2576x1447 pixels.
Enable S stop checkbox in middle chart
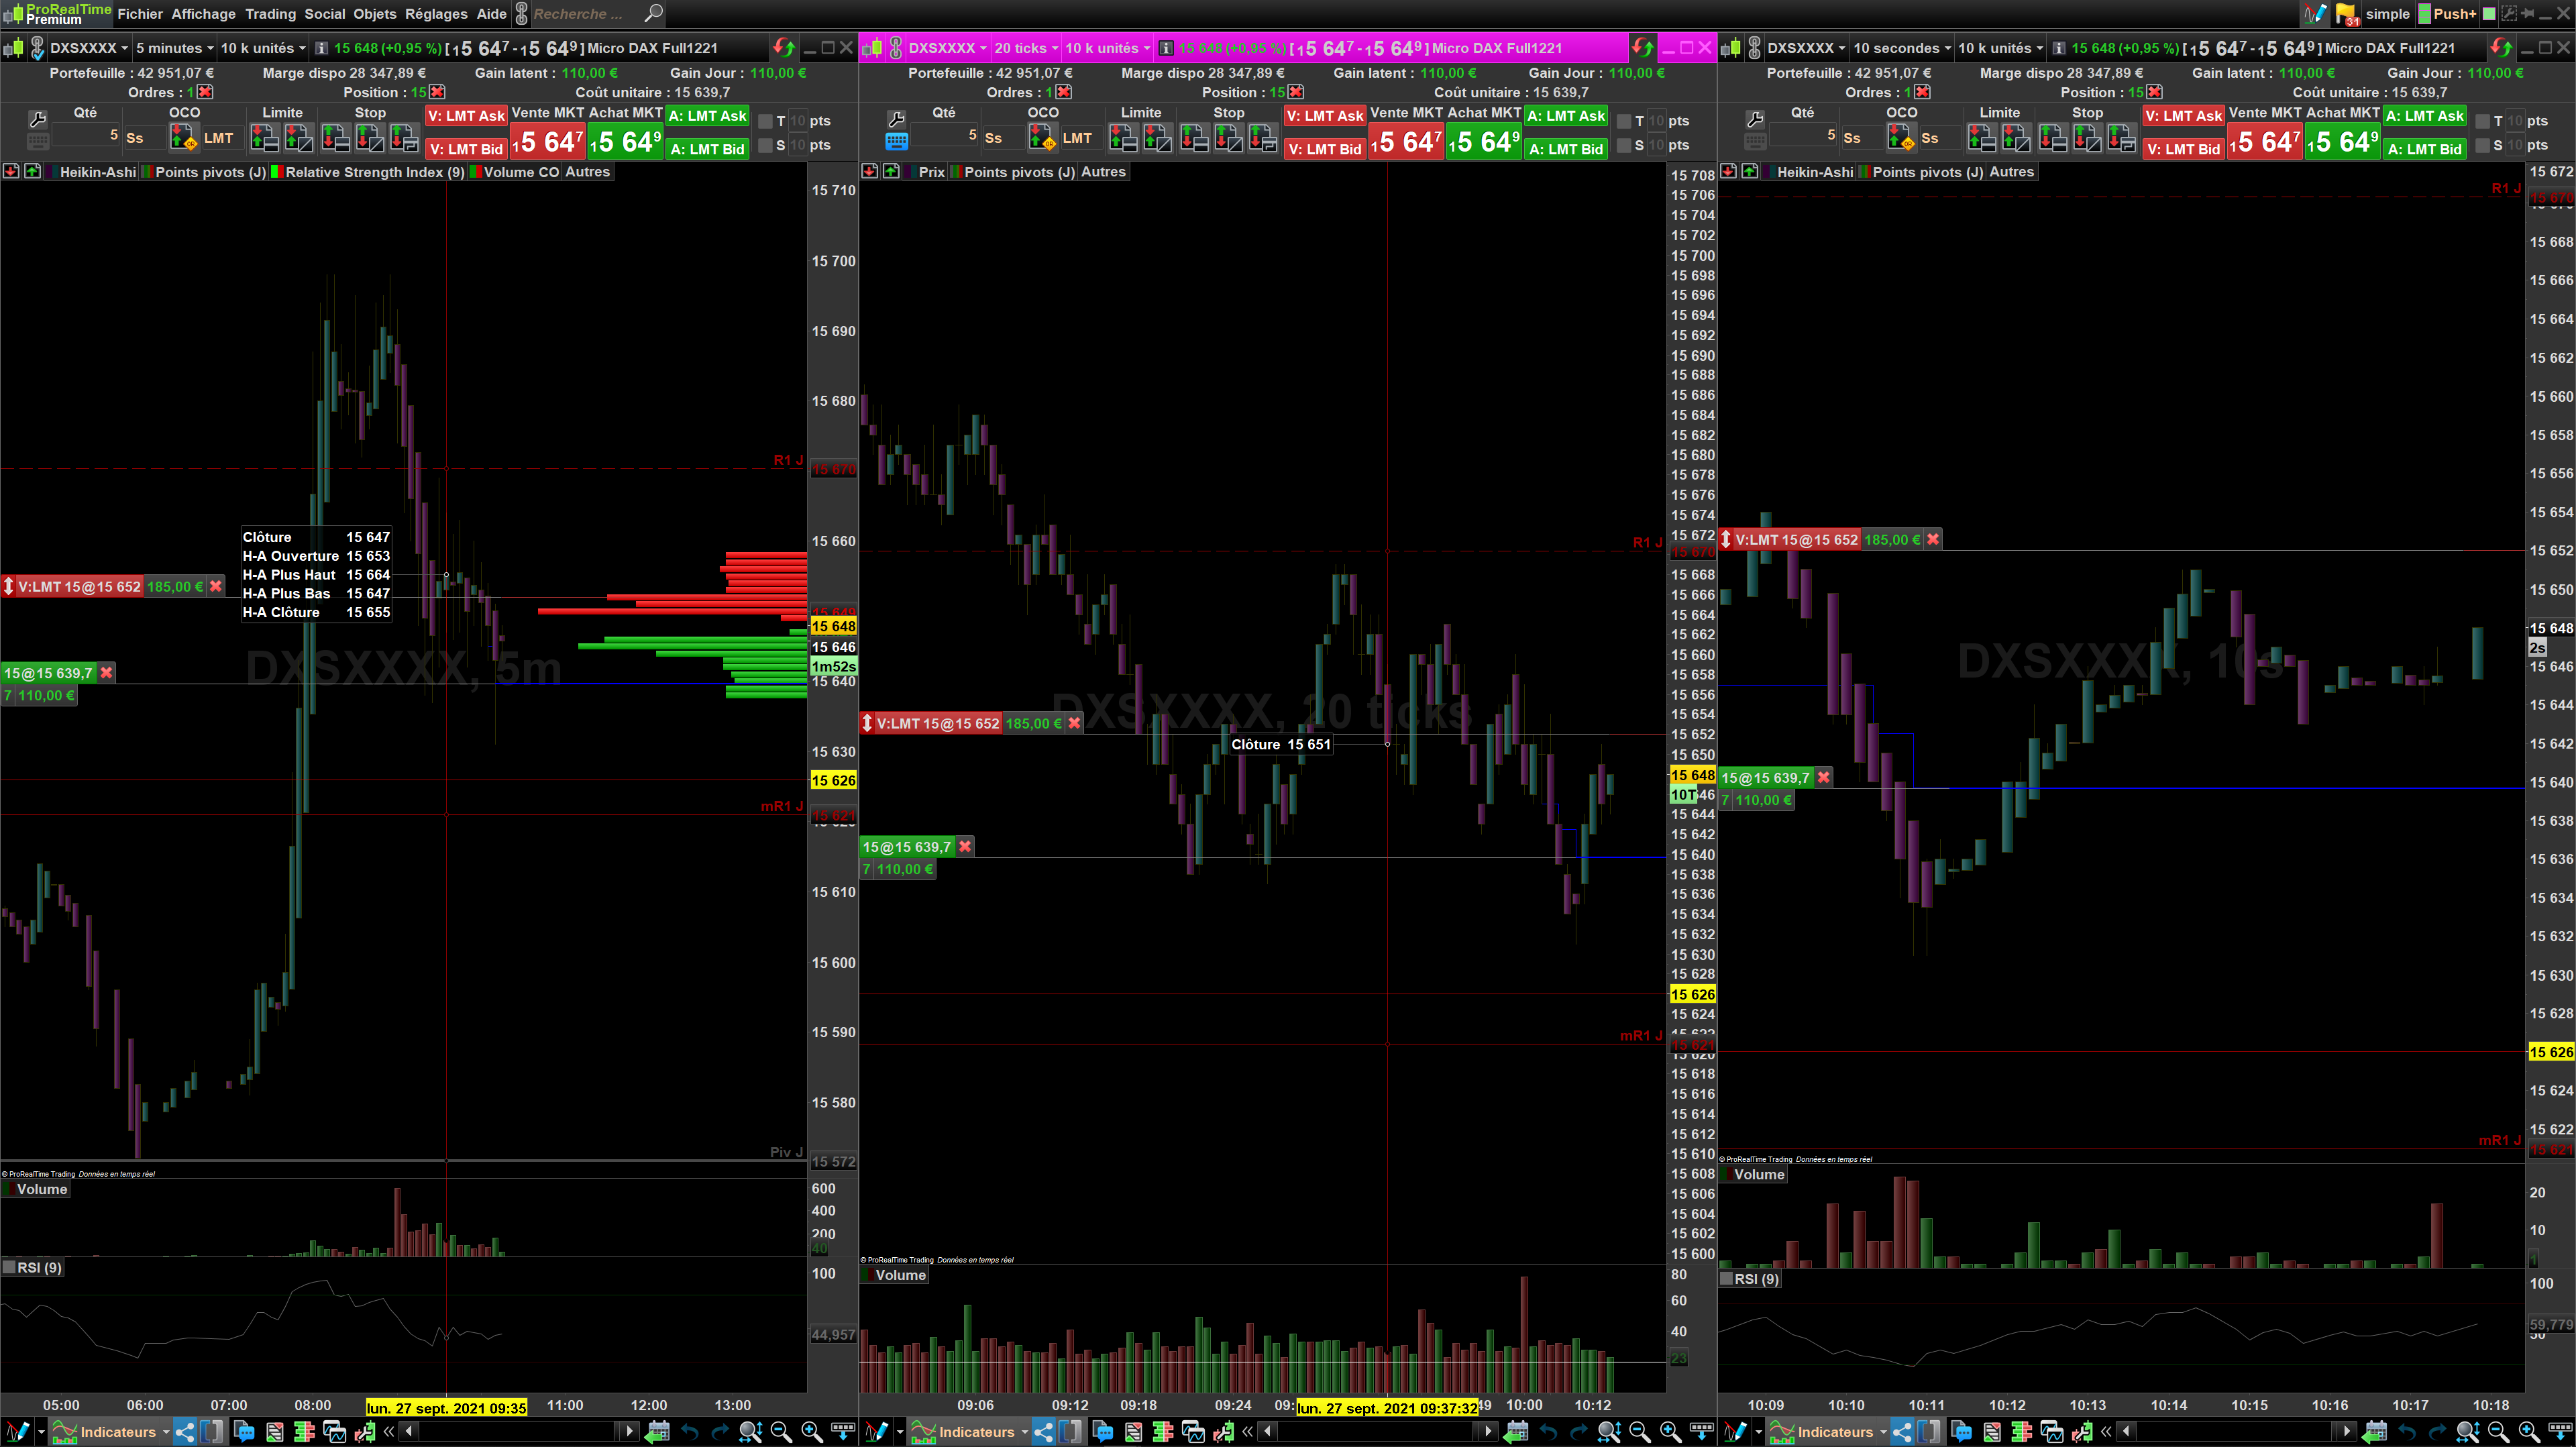pyautogui.click(x=1624, y=146)
